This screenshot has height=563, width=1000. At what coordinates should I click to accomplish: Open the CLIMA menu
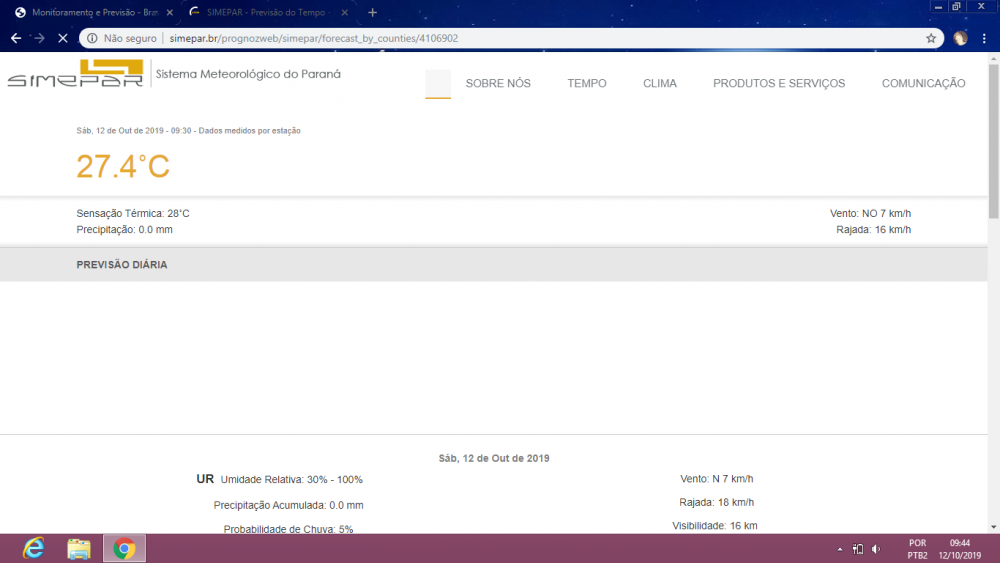pos(659,84)
